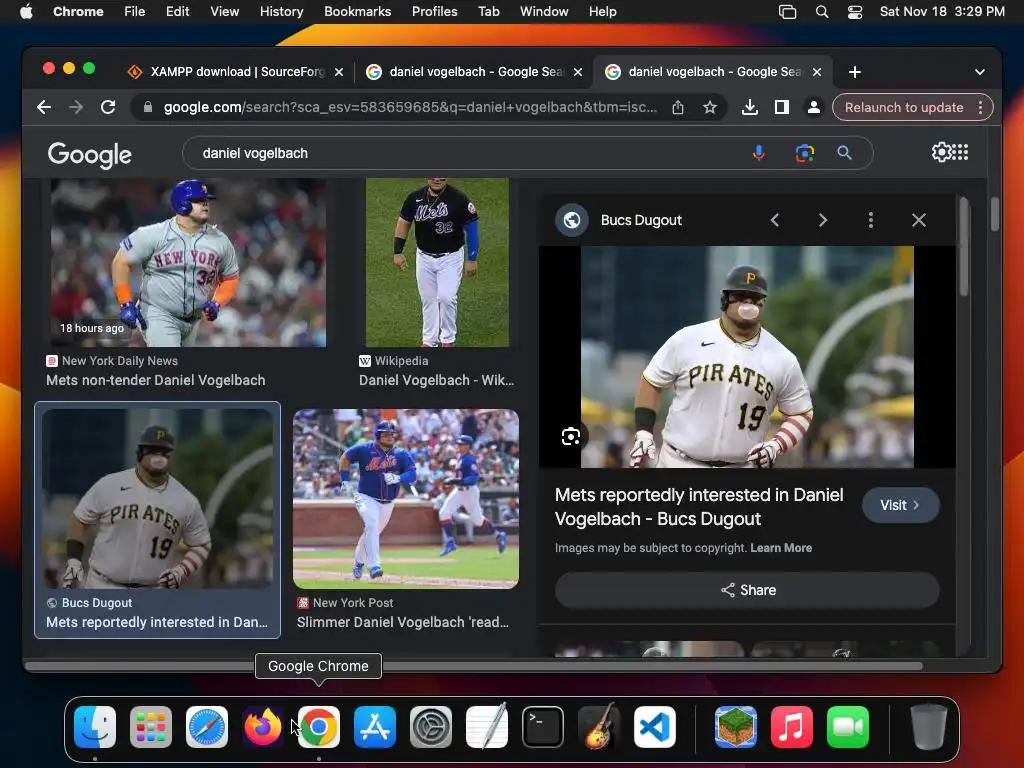Open Wikipedia Daniel Vogelbach image result
1024x768 pixels.
[437, 263]
